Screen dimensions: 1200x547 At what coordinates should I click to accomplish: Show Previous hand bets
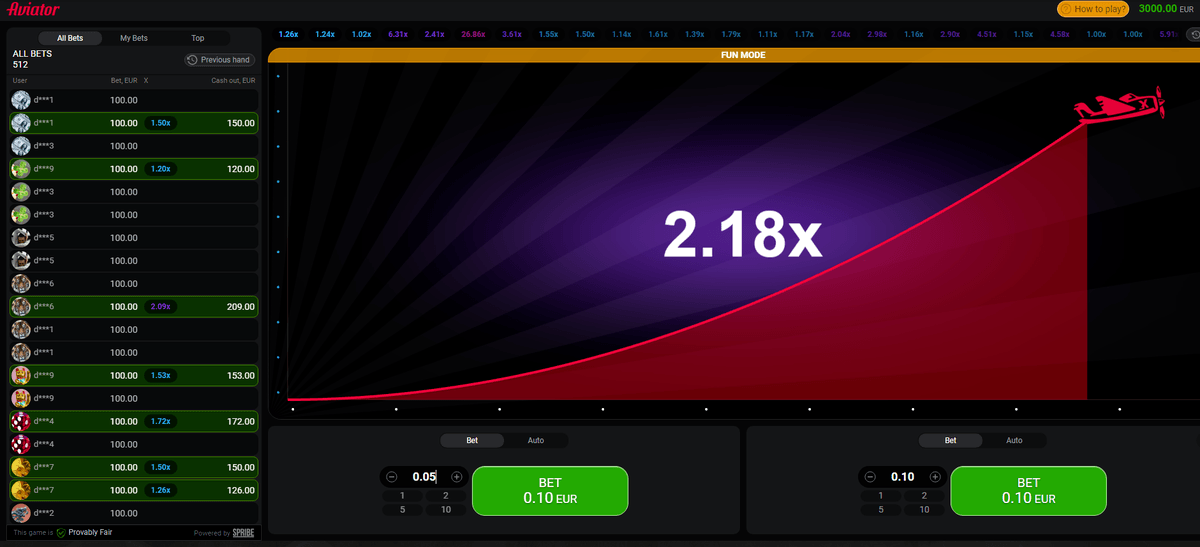[x=219, y=60]
